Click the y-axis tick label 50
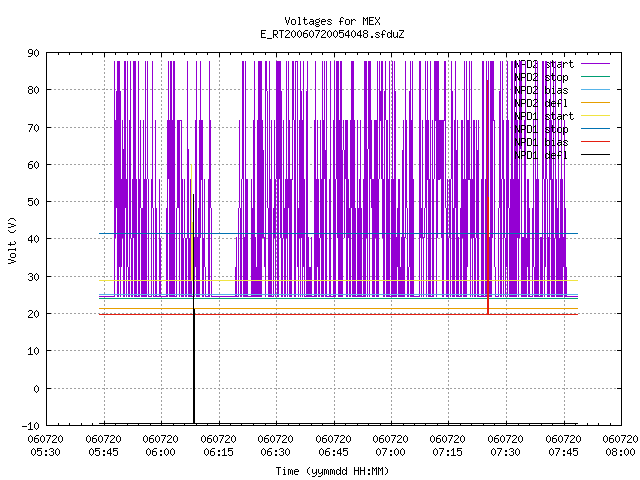Image resolution: width=640 pixels, height=480 pixels. pos(33,202)
